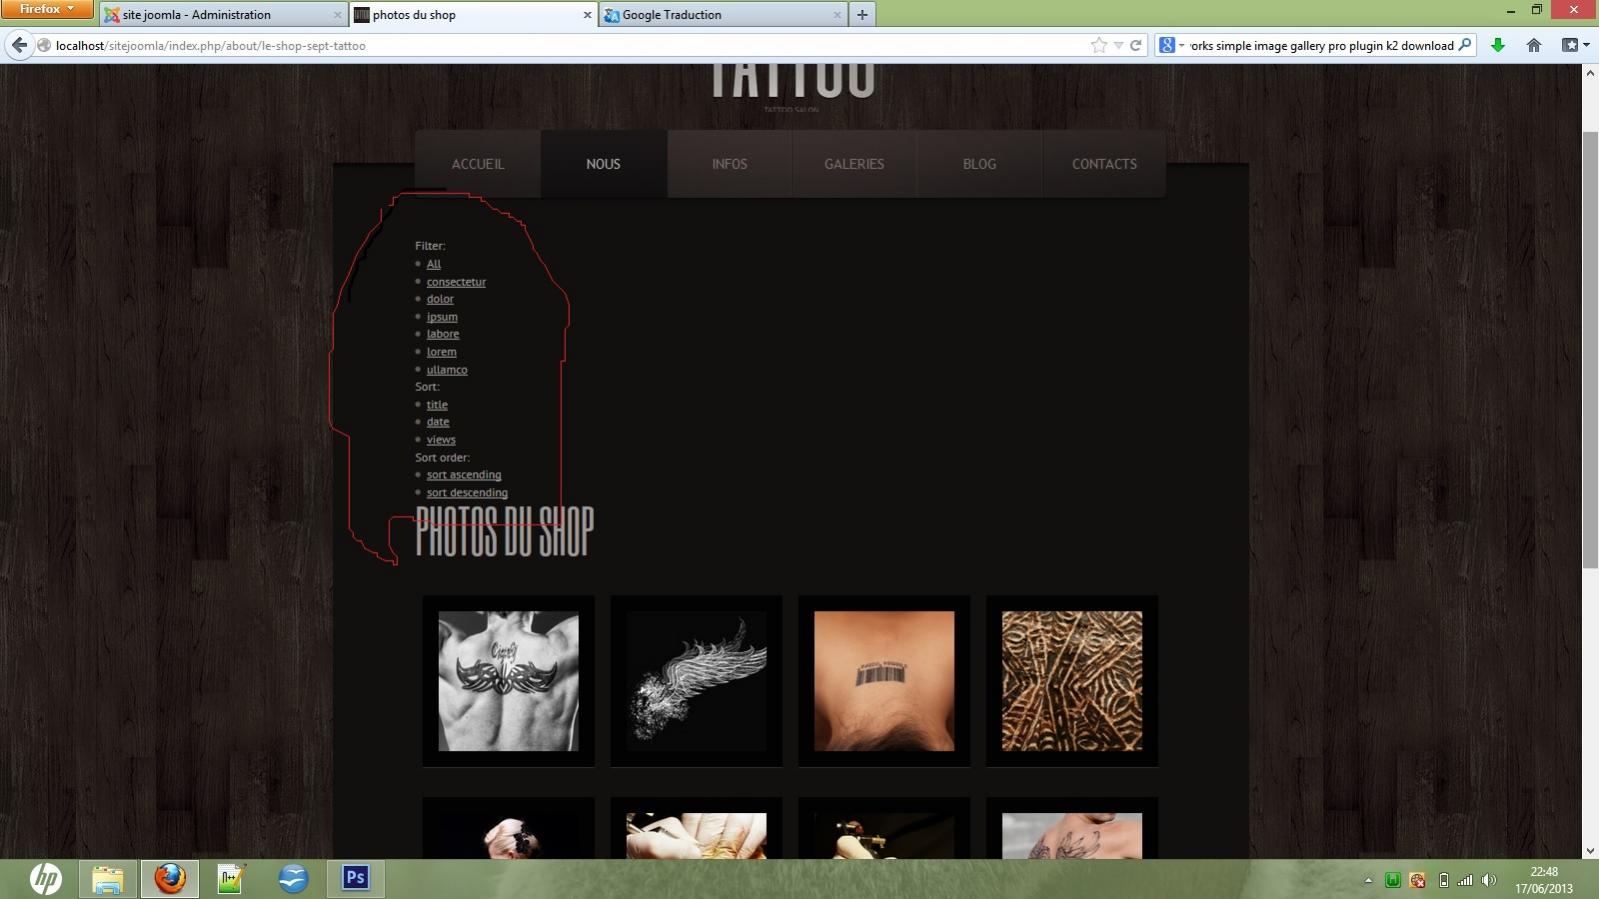The height and width of the screenshot is (899, 1599).
Task: Filter gallery by lorem
Action: coord(441,352)
